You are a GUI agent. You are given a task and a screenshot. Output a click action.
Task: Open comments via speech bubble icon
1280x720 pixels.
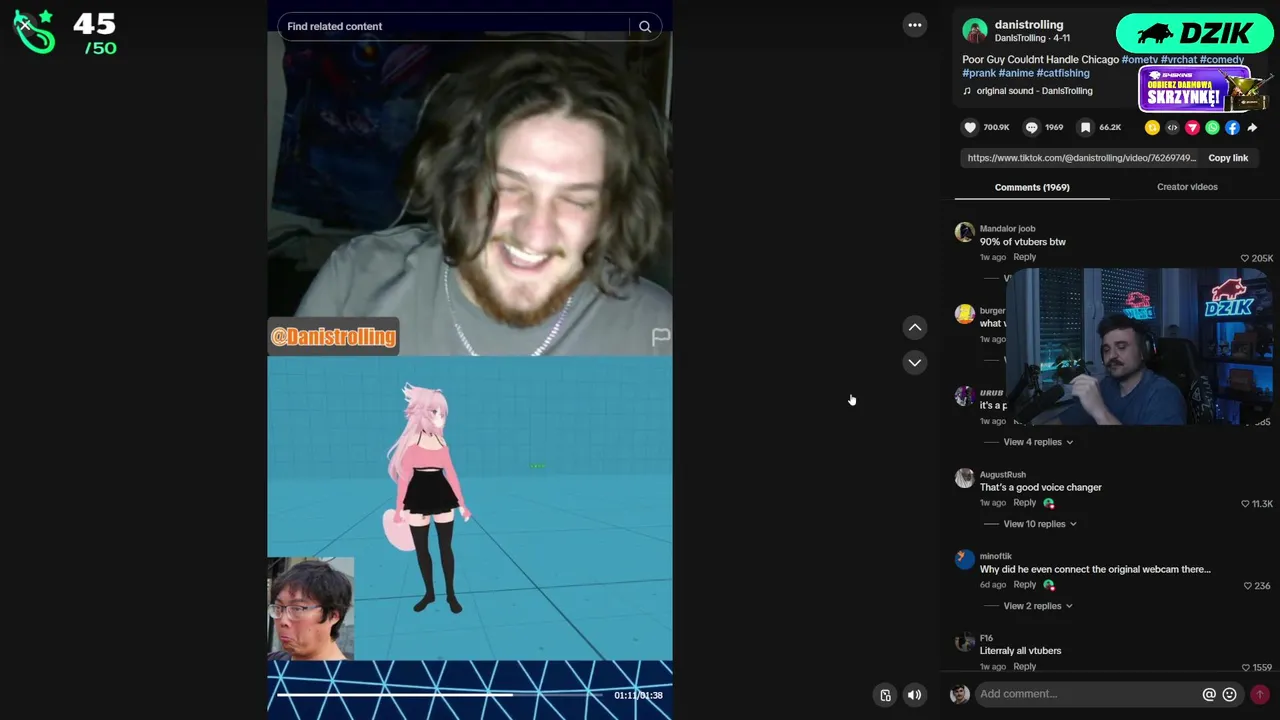pyautogui.click(x=1032, y=127)
